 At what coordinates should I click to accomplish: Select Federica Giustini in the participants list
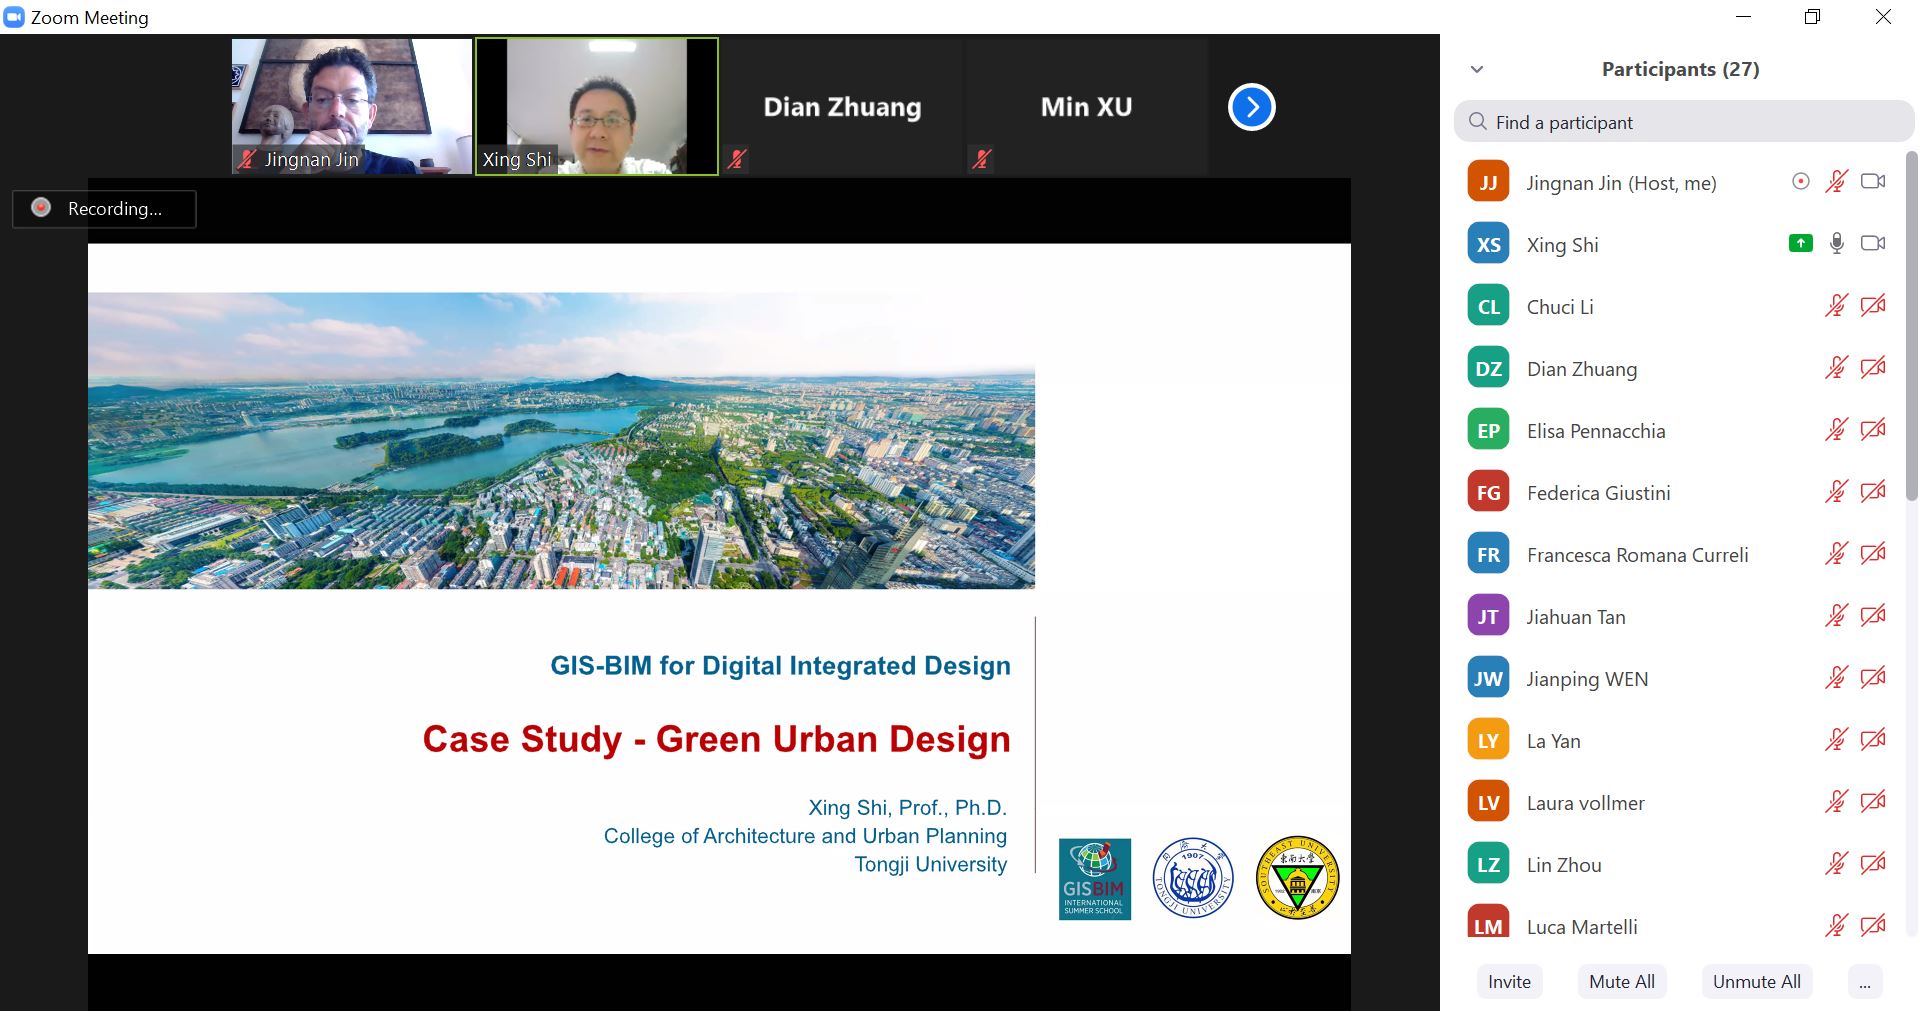(1598, 493)
